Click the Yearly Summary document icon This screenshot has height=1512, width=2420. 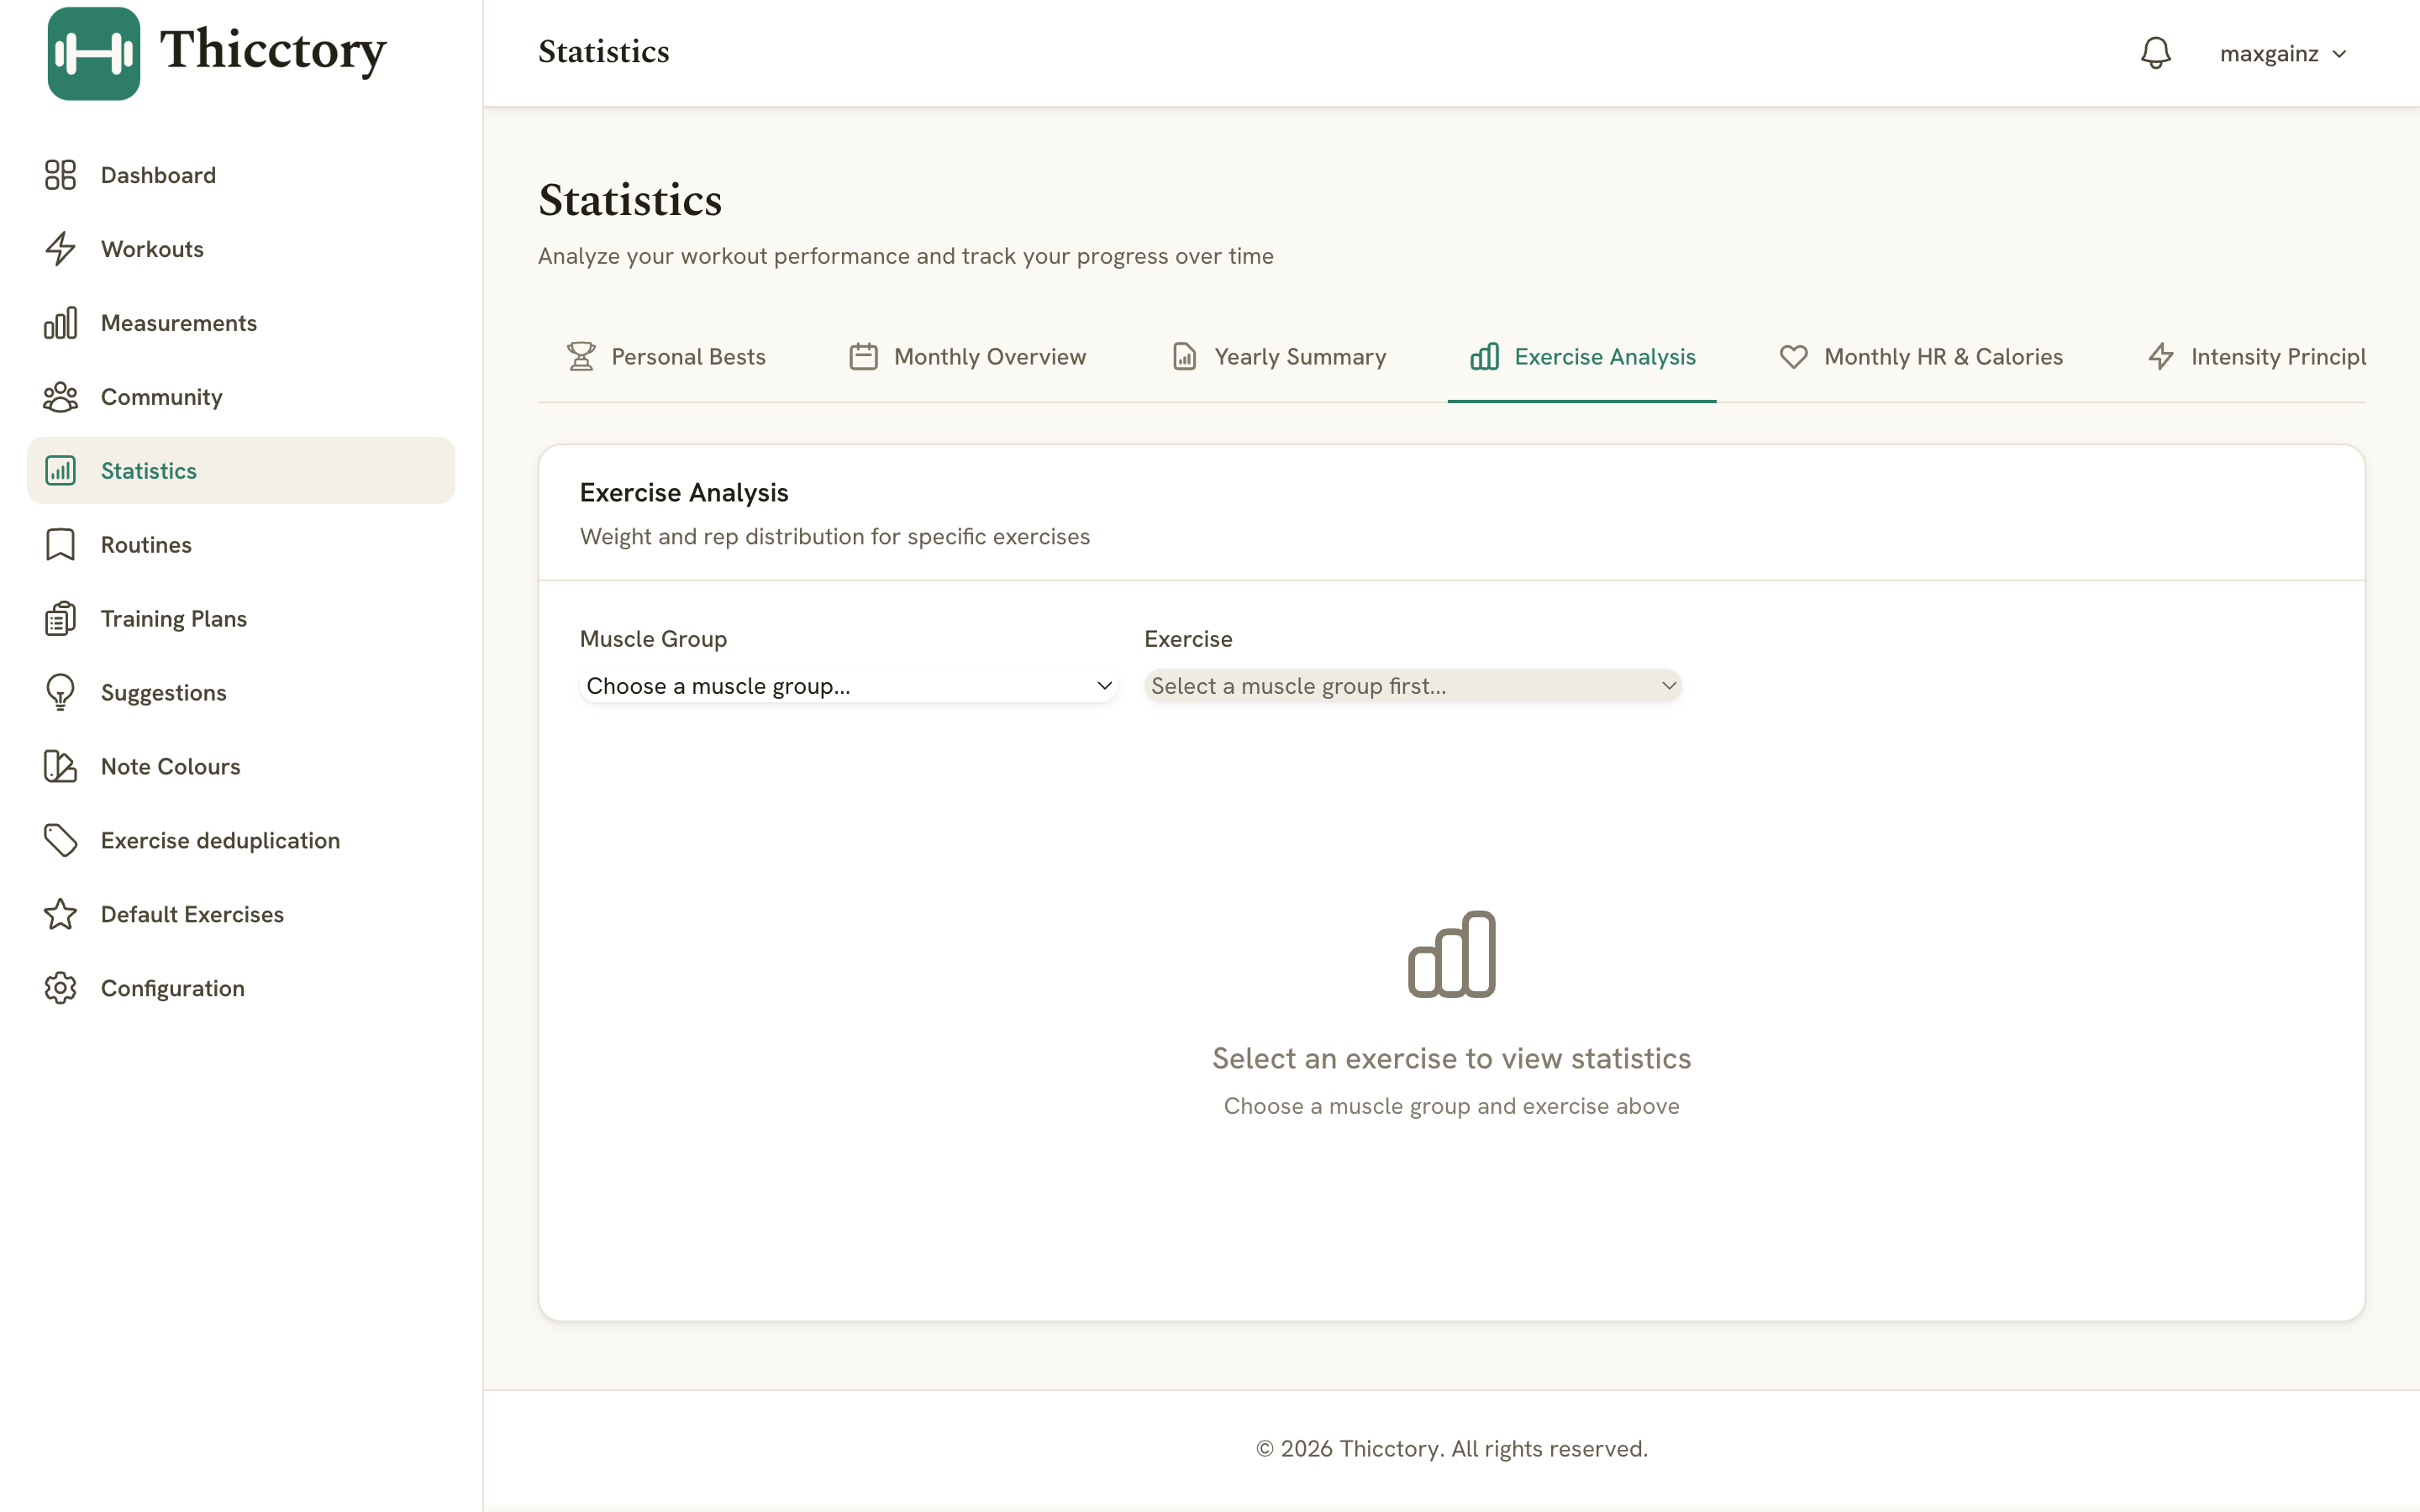1184,357
